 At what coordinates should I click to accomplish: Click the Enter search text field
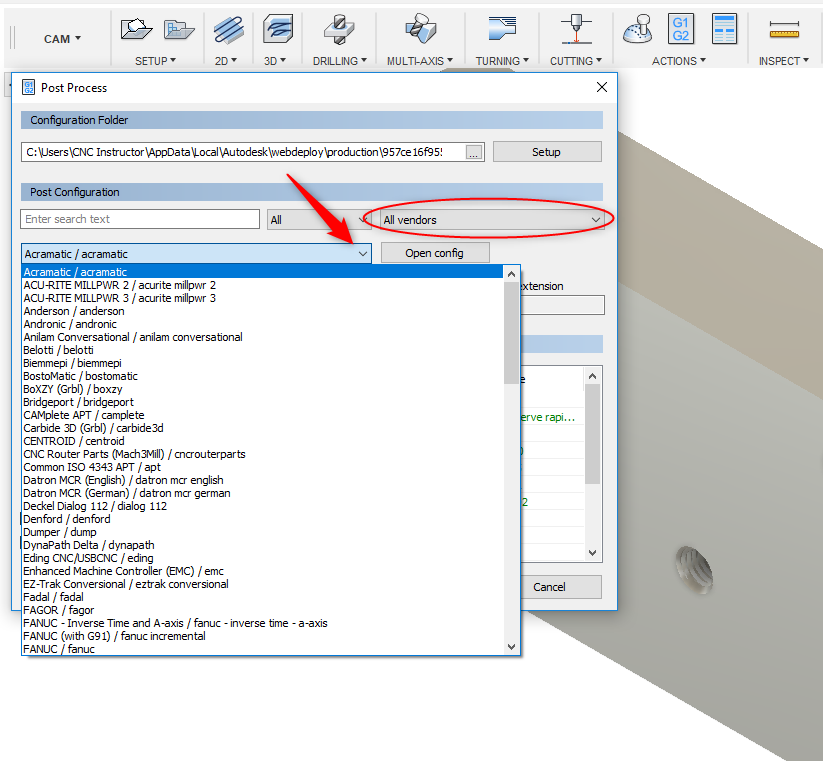point(140,219)
